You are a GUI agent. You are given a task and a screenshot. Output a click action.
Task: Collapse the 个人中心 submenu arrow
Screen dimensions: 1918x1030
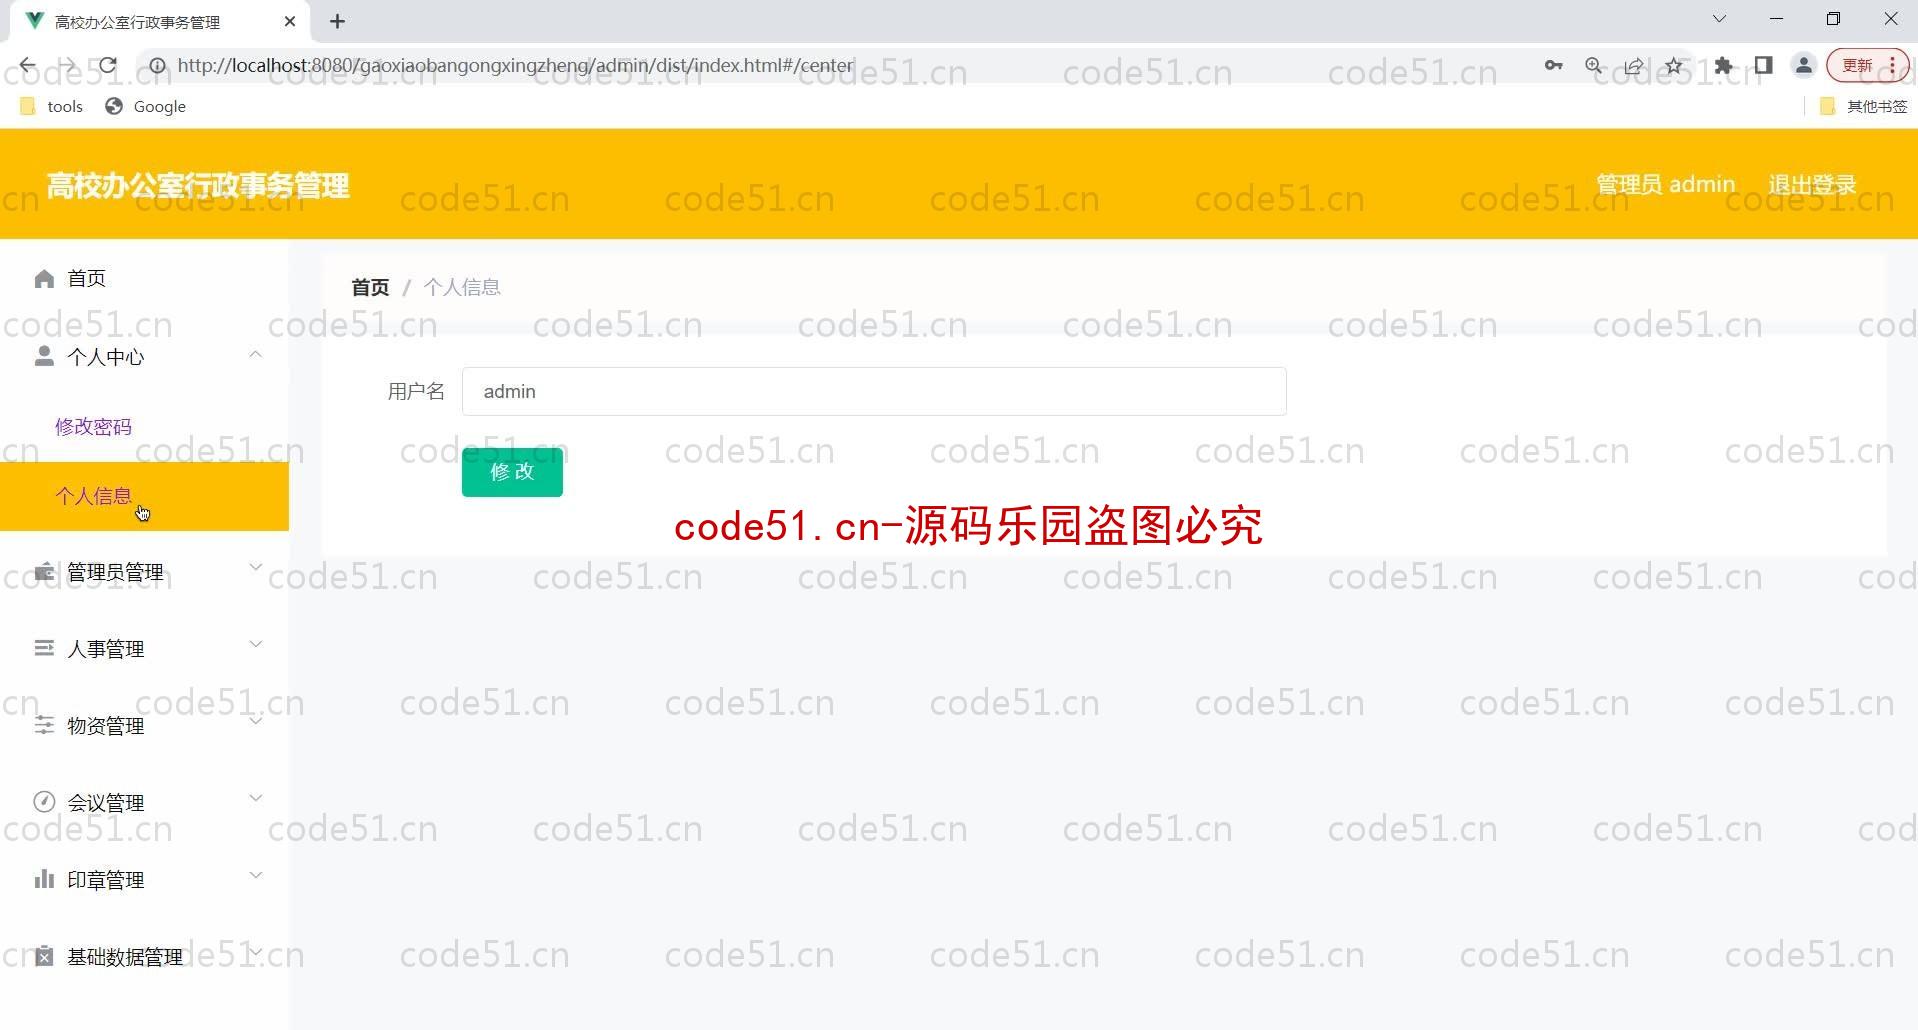[256, 354]
